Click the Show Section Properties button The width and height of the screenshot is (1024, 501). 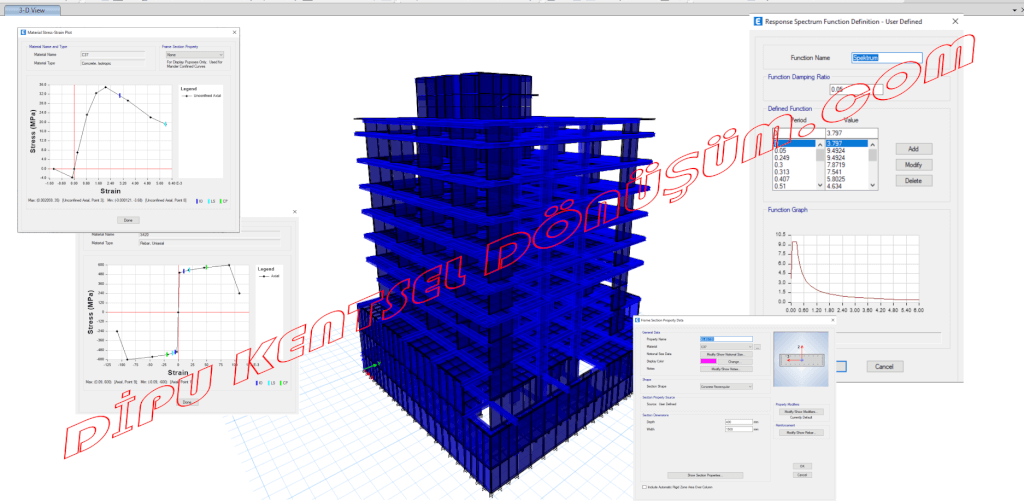tap(705, 475)
